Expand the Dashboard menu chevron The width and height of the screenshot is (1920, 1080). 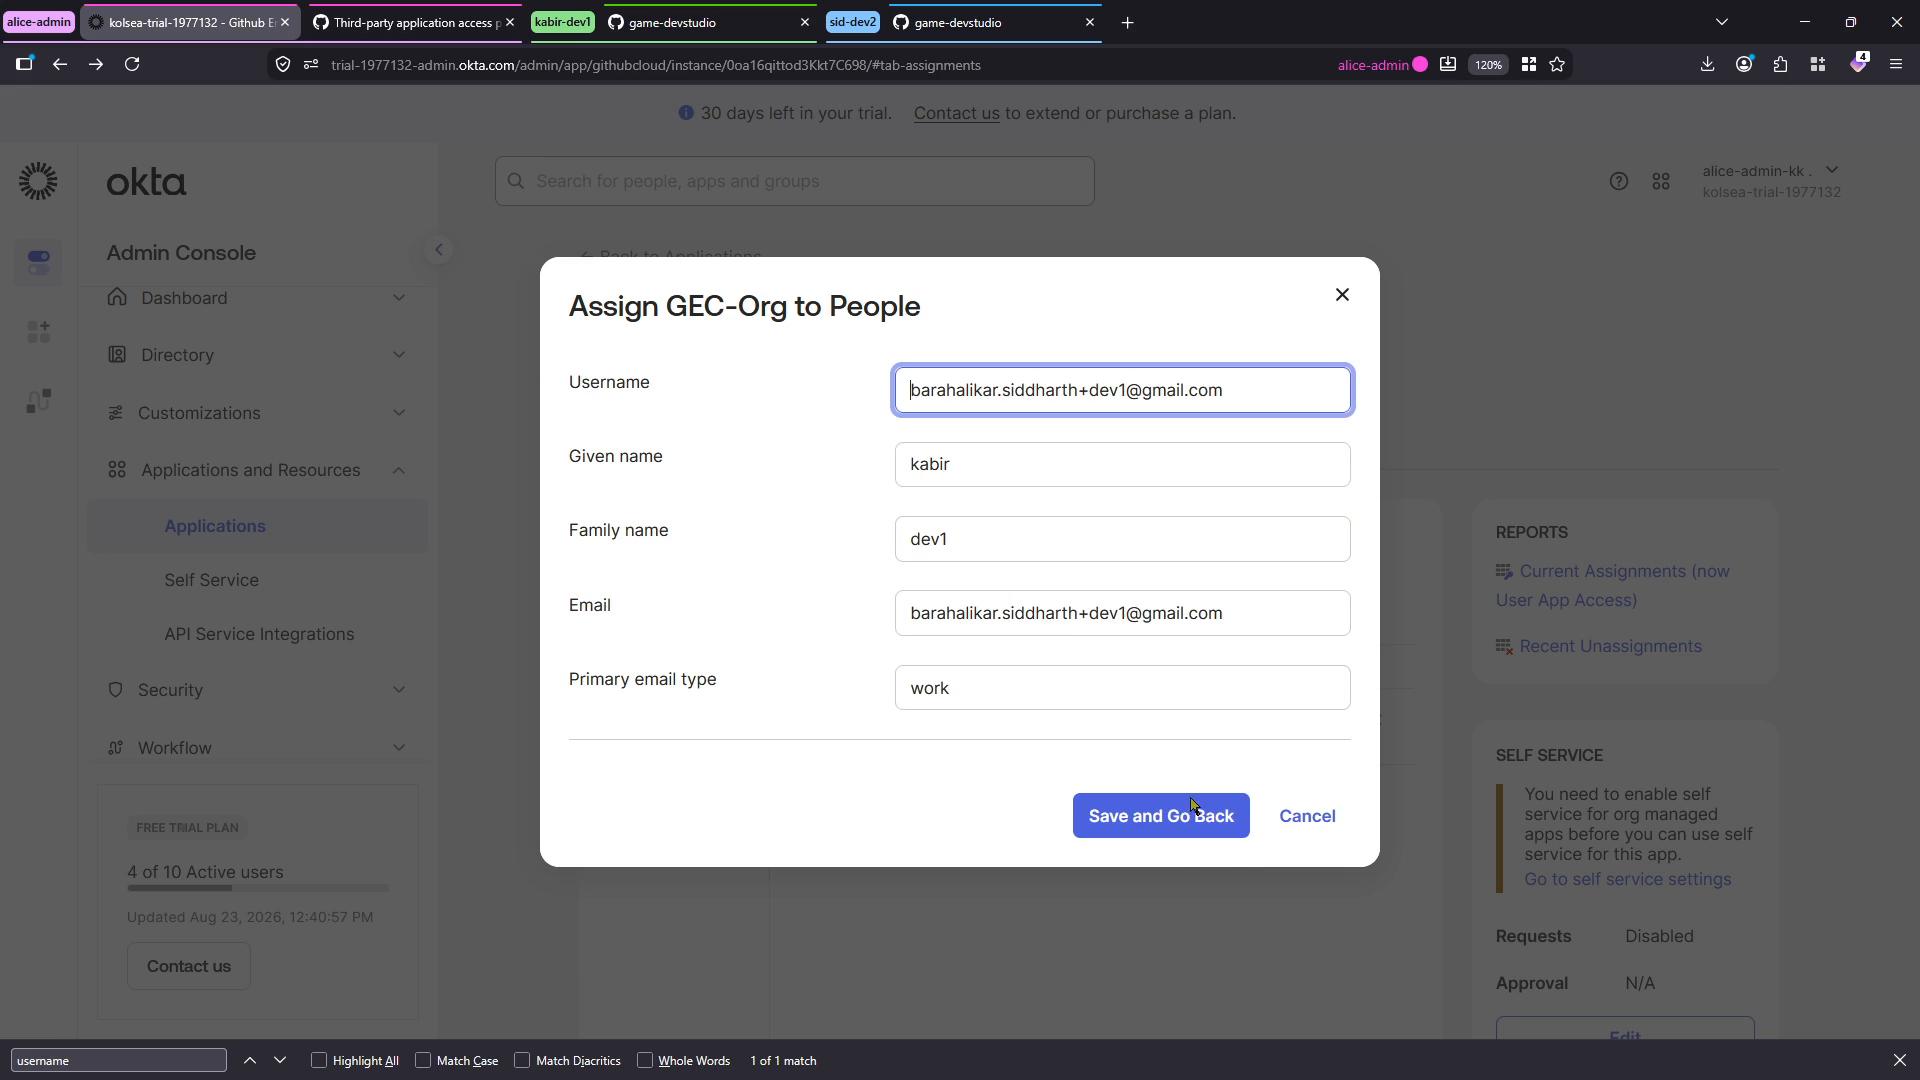point(399,298)
